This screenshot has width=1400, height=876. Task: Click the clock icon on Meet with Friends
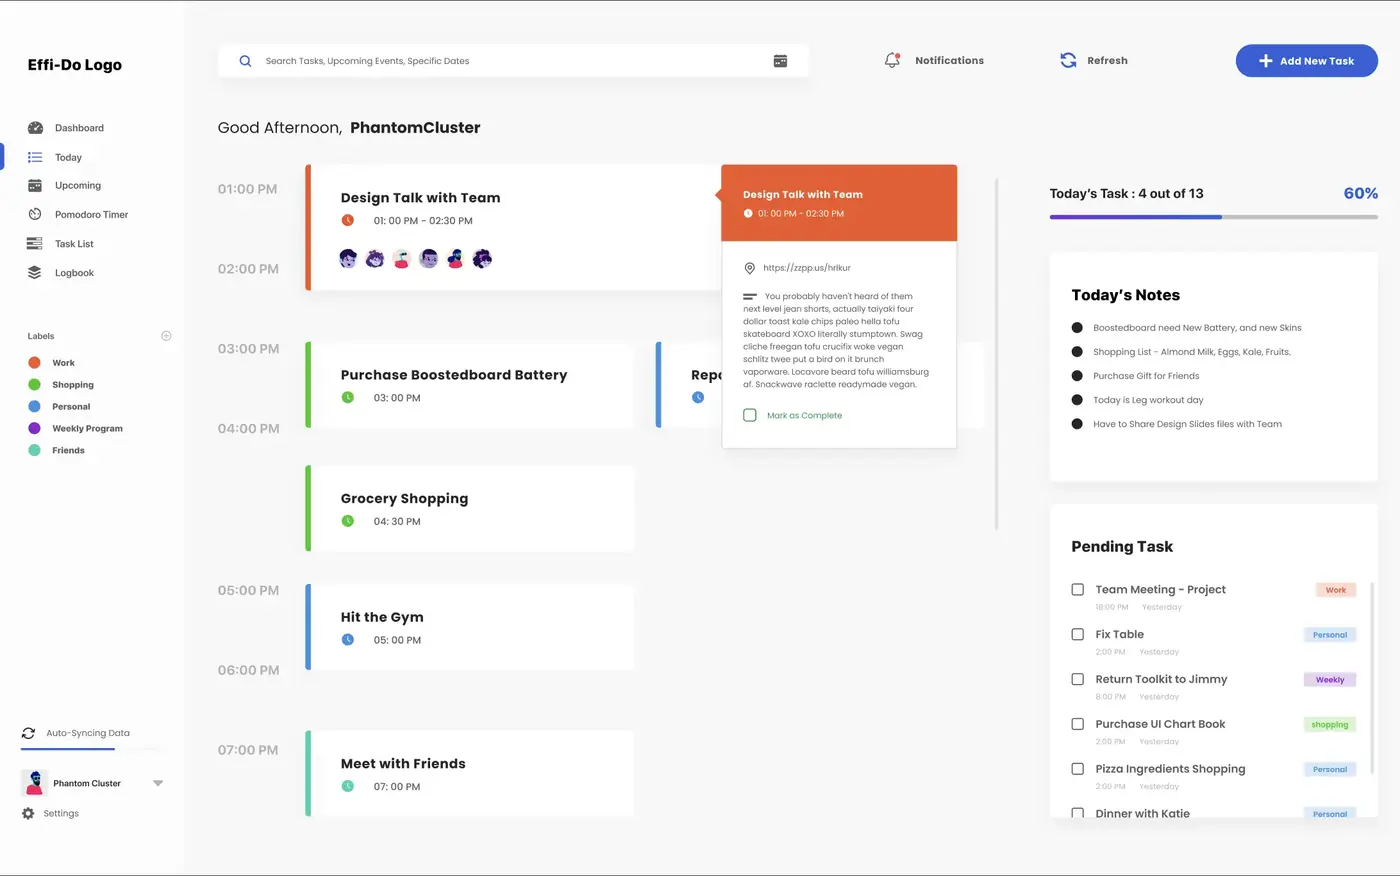[x=348, y=786]
